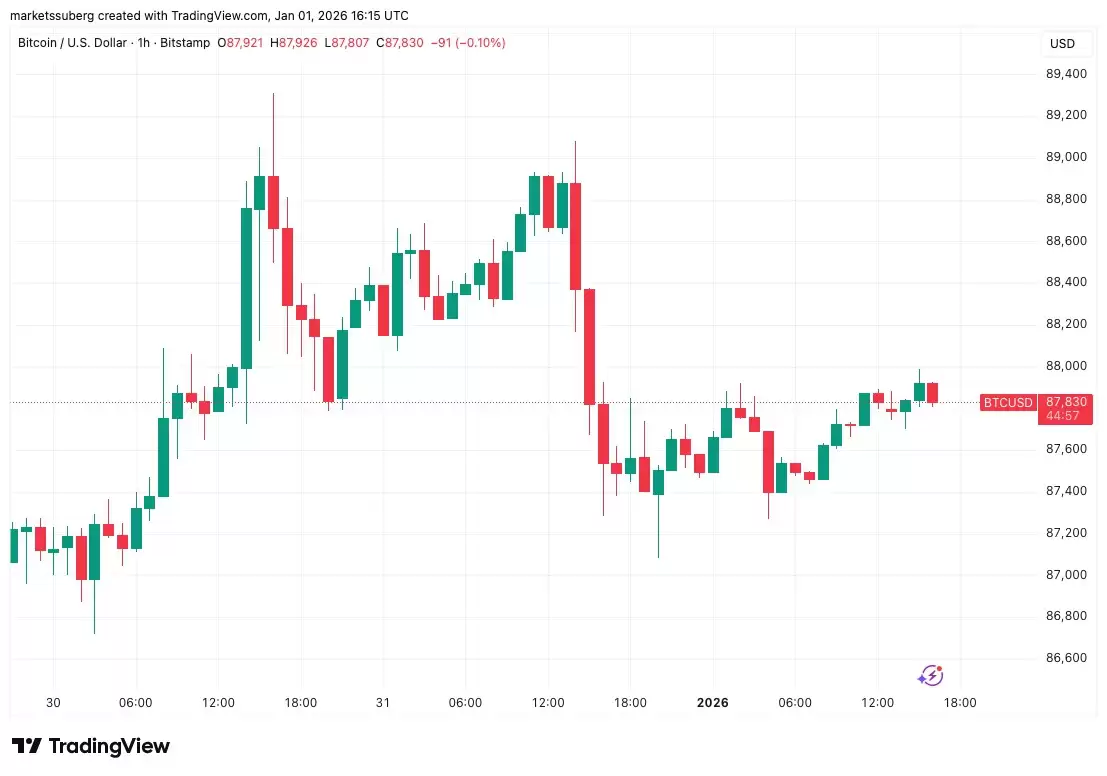Click the TradingView logo at the bottom
The height and width of the screenshot is (776, 1107).
pos(91,746)
